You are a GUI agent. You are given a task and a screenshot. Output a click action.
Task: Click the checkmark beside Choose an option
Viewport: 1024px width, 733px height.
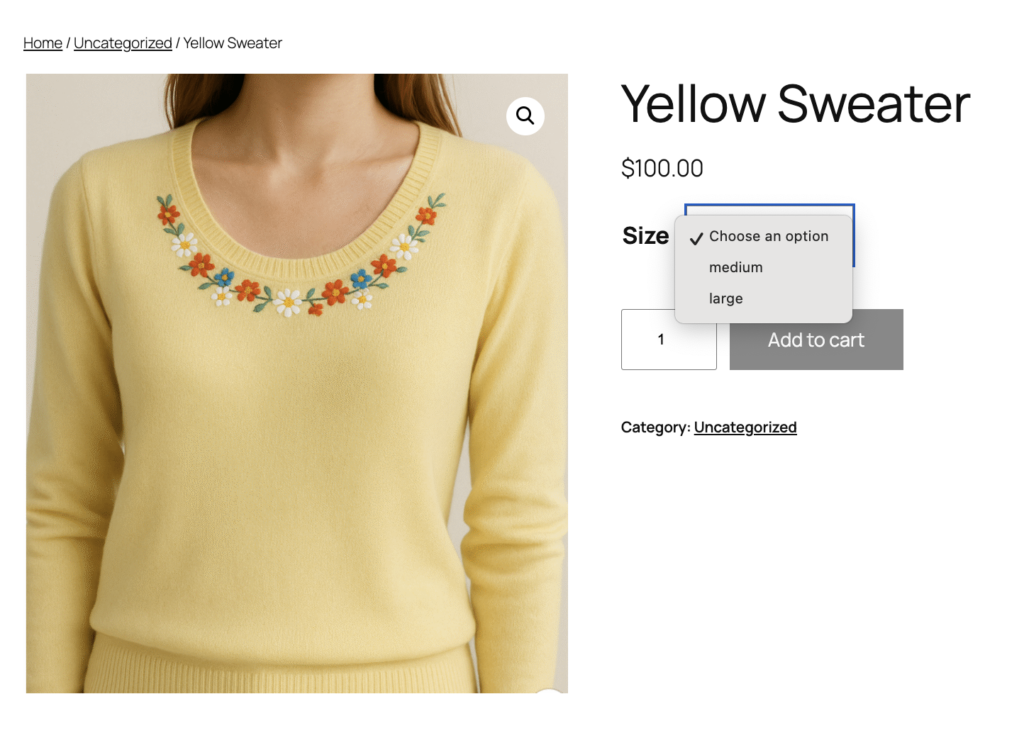coord(696,238)
